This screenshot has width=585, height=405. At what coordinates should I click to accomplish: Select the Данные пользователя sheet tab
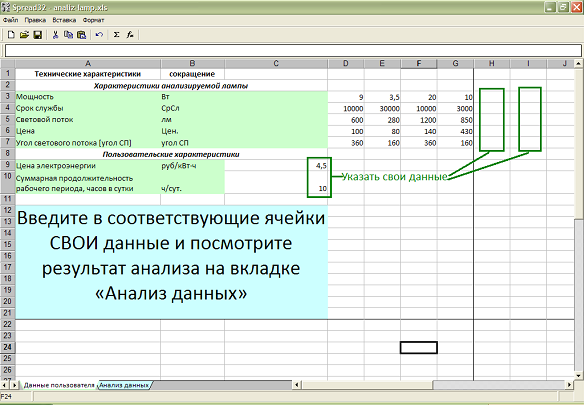click(59, 385)
